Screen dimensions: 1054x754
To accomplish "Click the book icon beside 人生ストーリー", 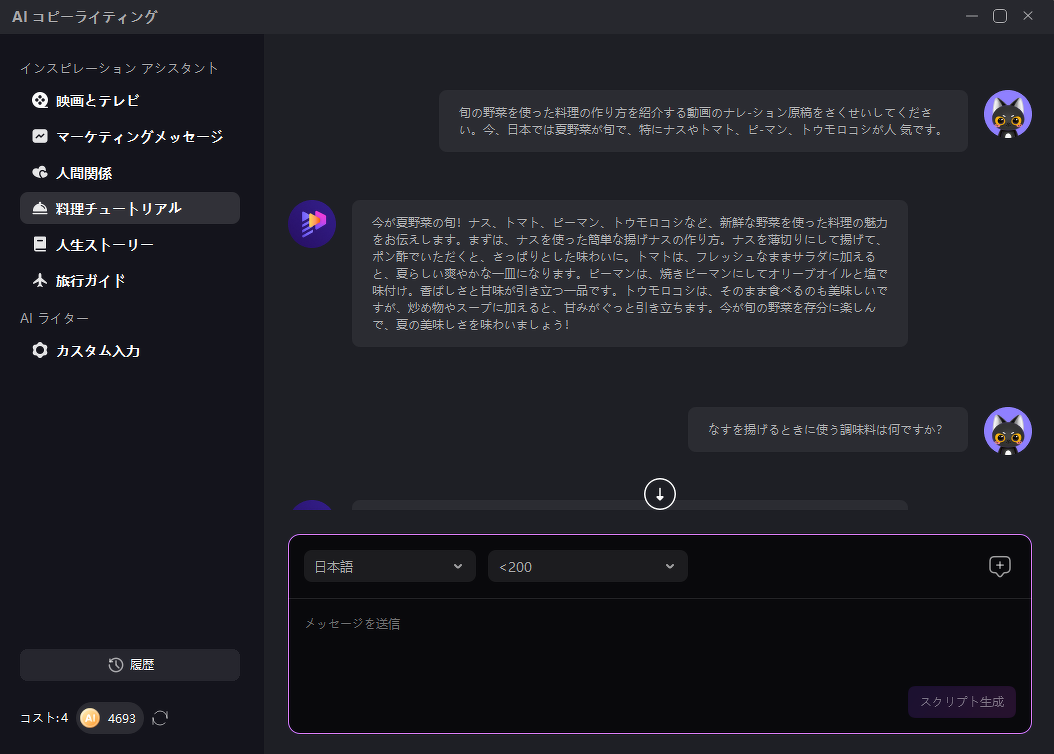I will [40, 244].
